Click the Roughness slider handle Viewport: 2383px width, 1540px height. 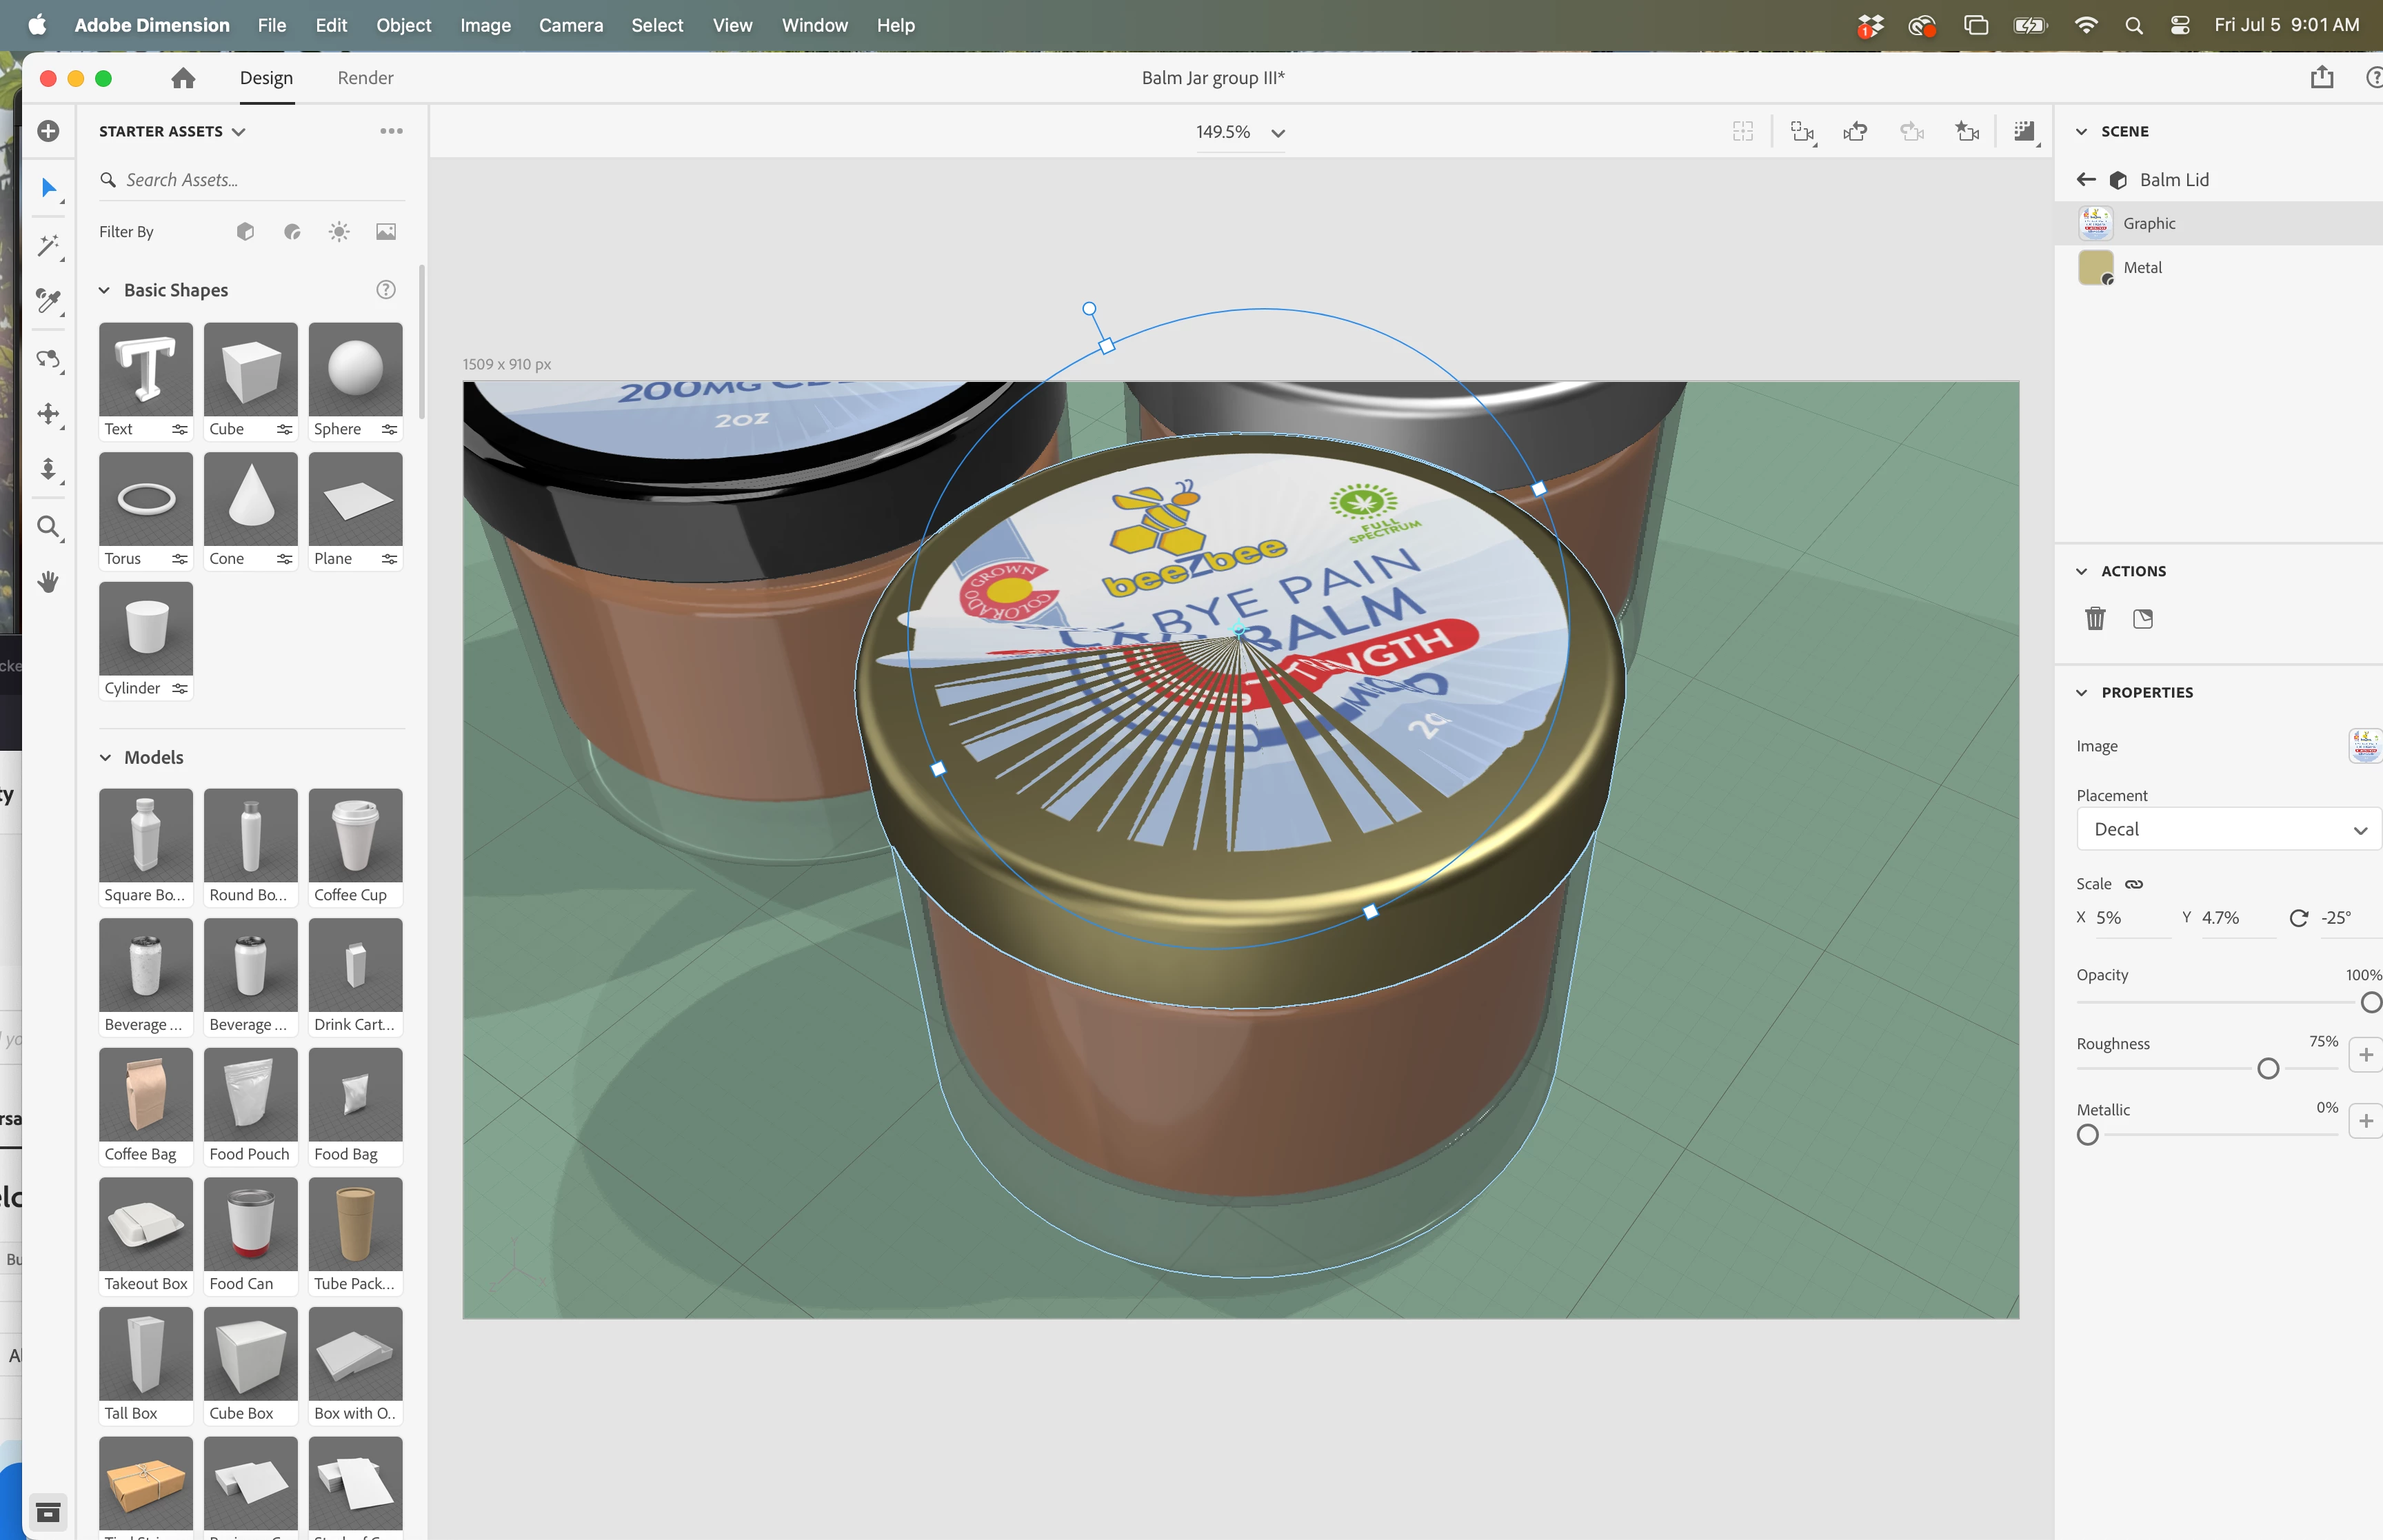[2268, 1069]
